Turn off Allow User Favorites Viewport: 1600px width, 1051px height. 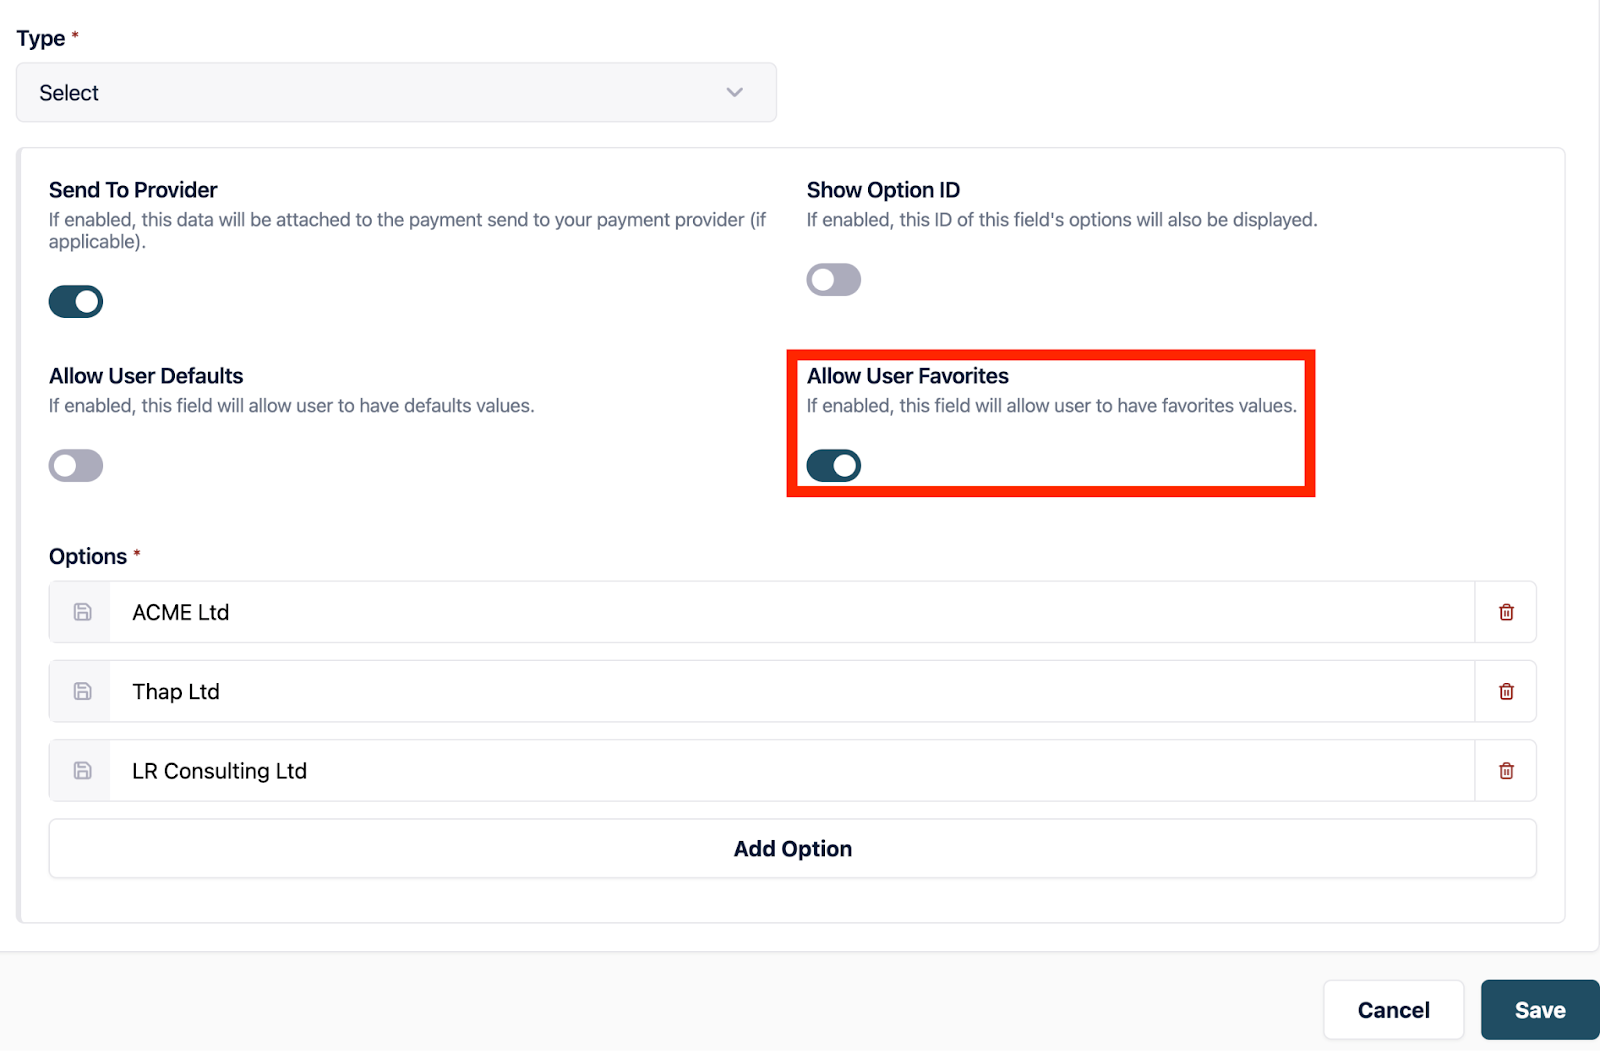coord(833,466)
